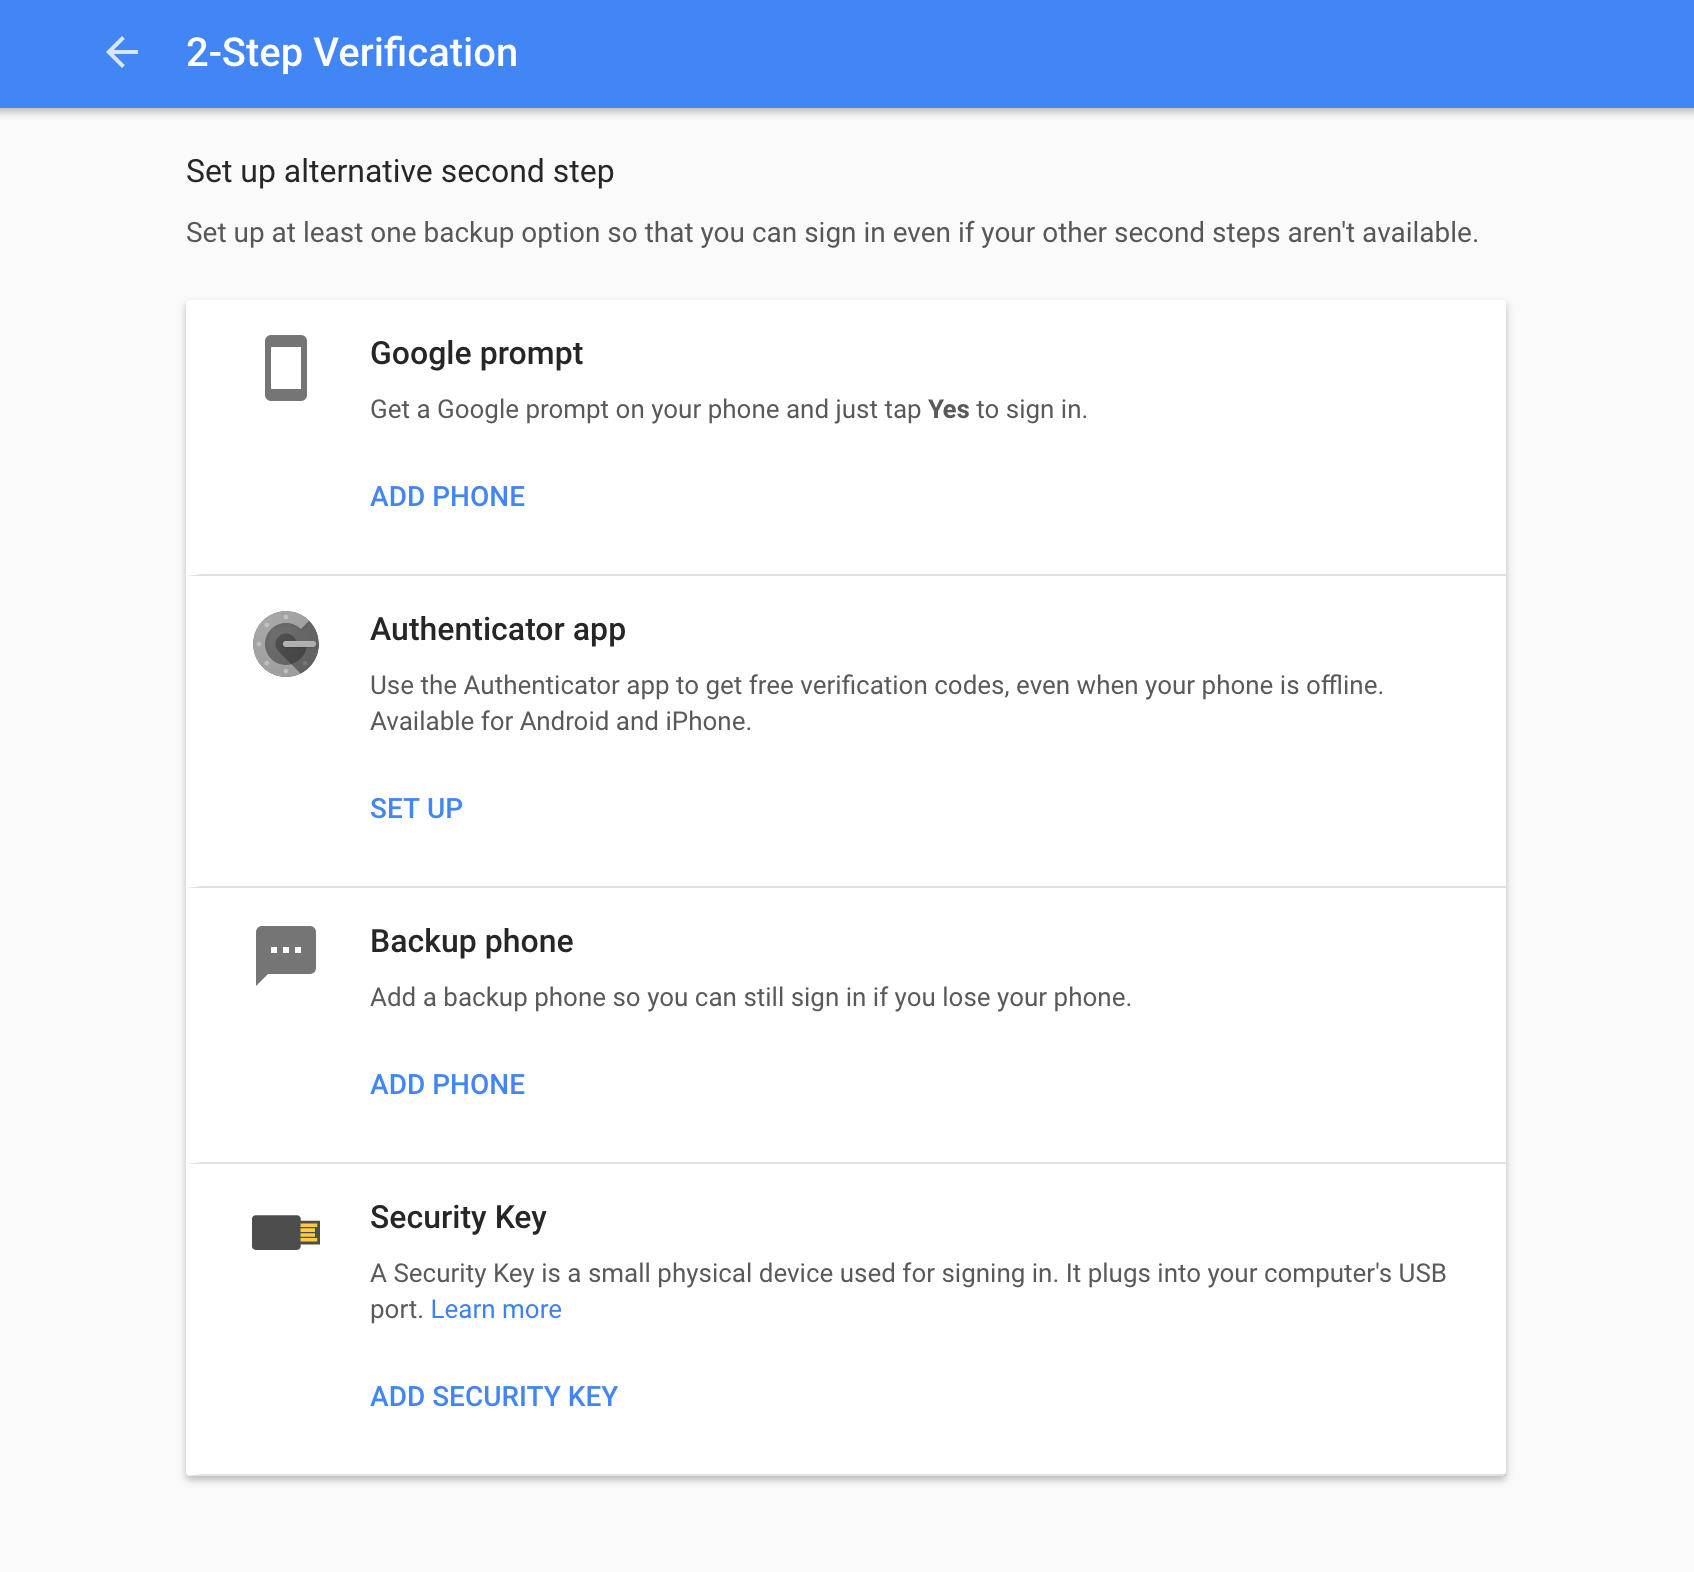Image resolution: width=1694 pixels, height=1572 pixels.
Task: Select Add Security Key
Action: tap(494, 1397)
